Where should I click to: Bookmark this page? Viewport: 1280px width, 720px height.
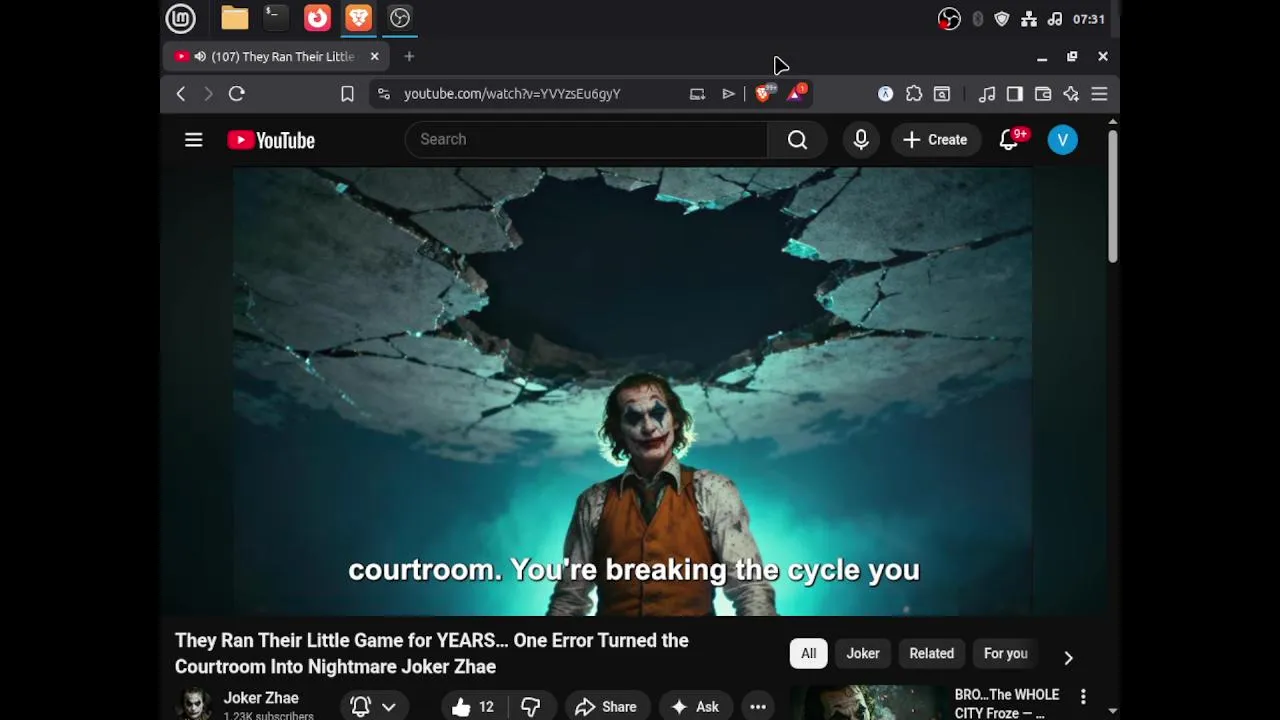tap(347, 94)
